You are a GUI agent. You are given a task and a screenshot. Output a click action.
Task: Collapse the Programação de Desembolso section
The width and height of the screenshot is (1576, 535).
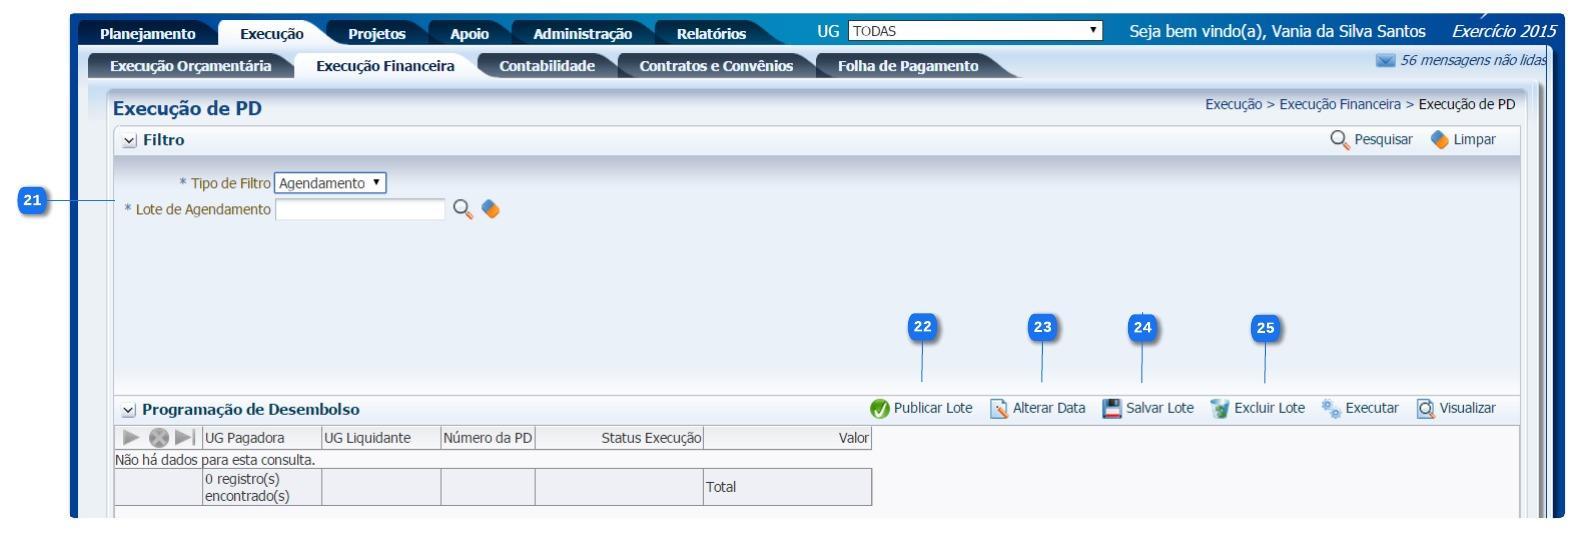128,410
